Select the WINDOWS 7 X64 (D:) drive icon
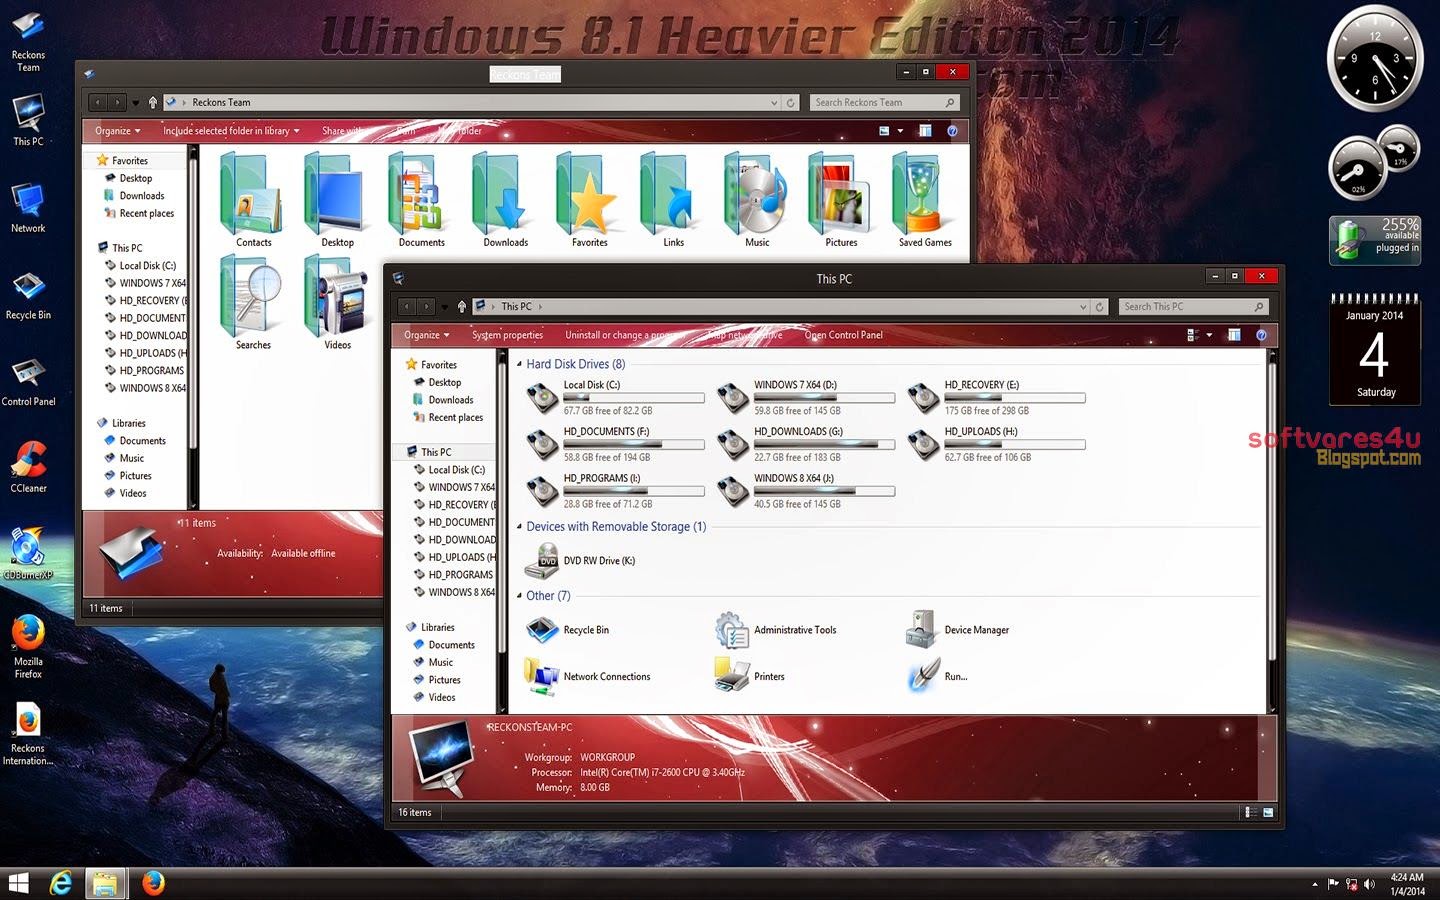Screen dimensions: 1440x900 pos(733,397)
